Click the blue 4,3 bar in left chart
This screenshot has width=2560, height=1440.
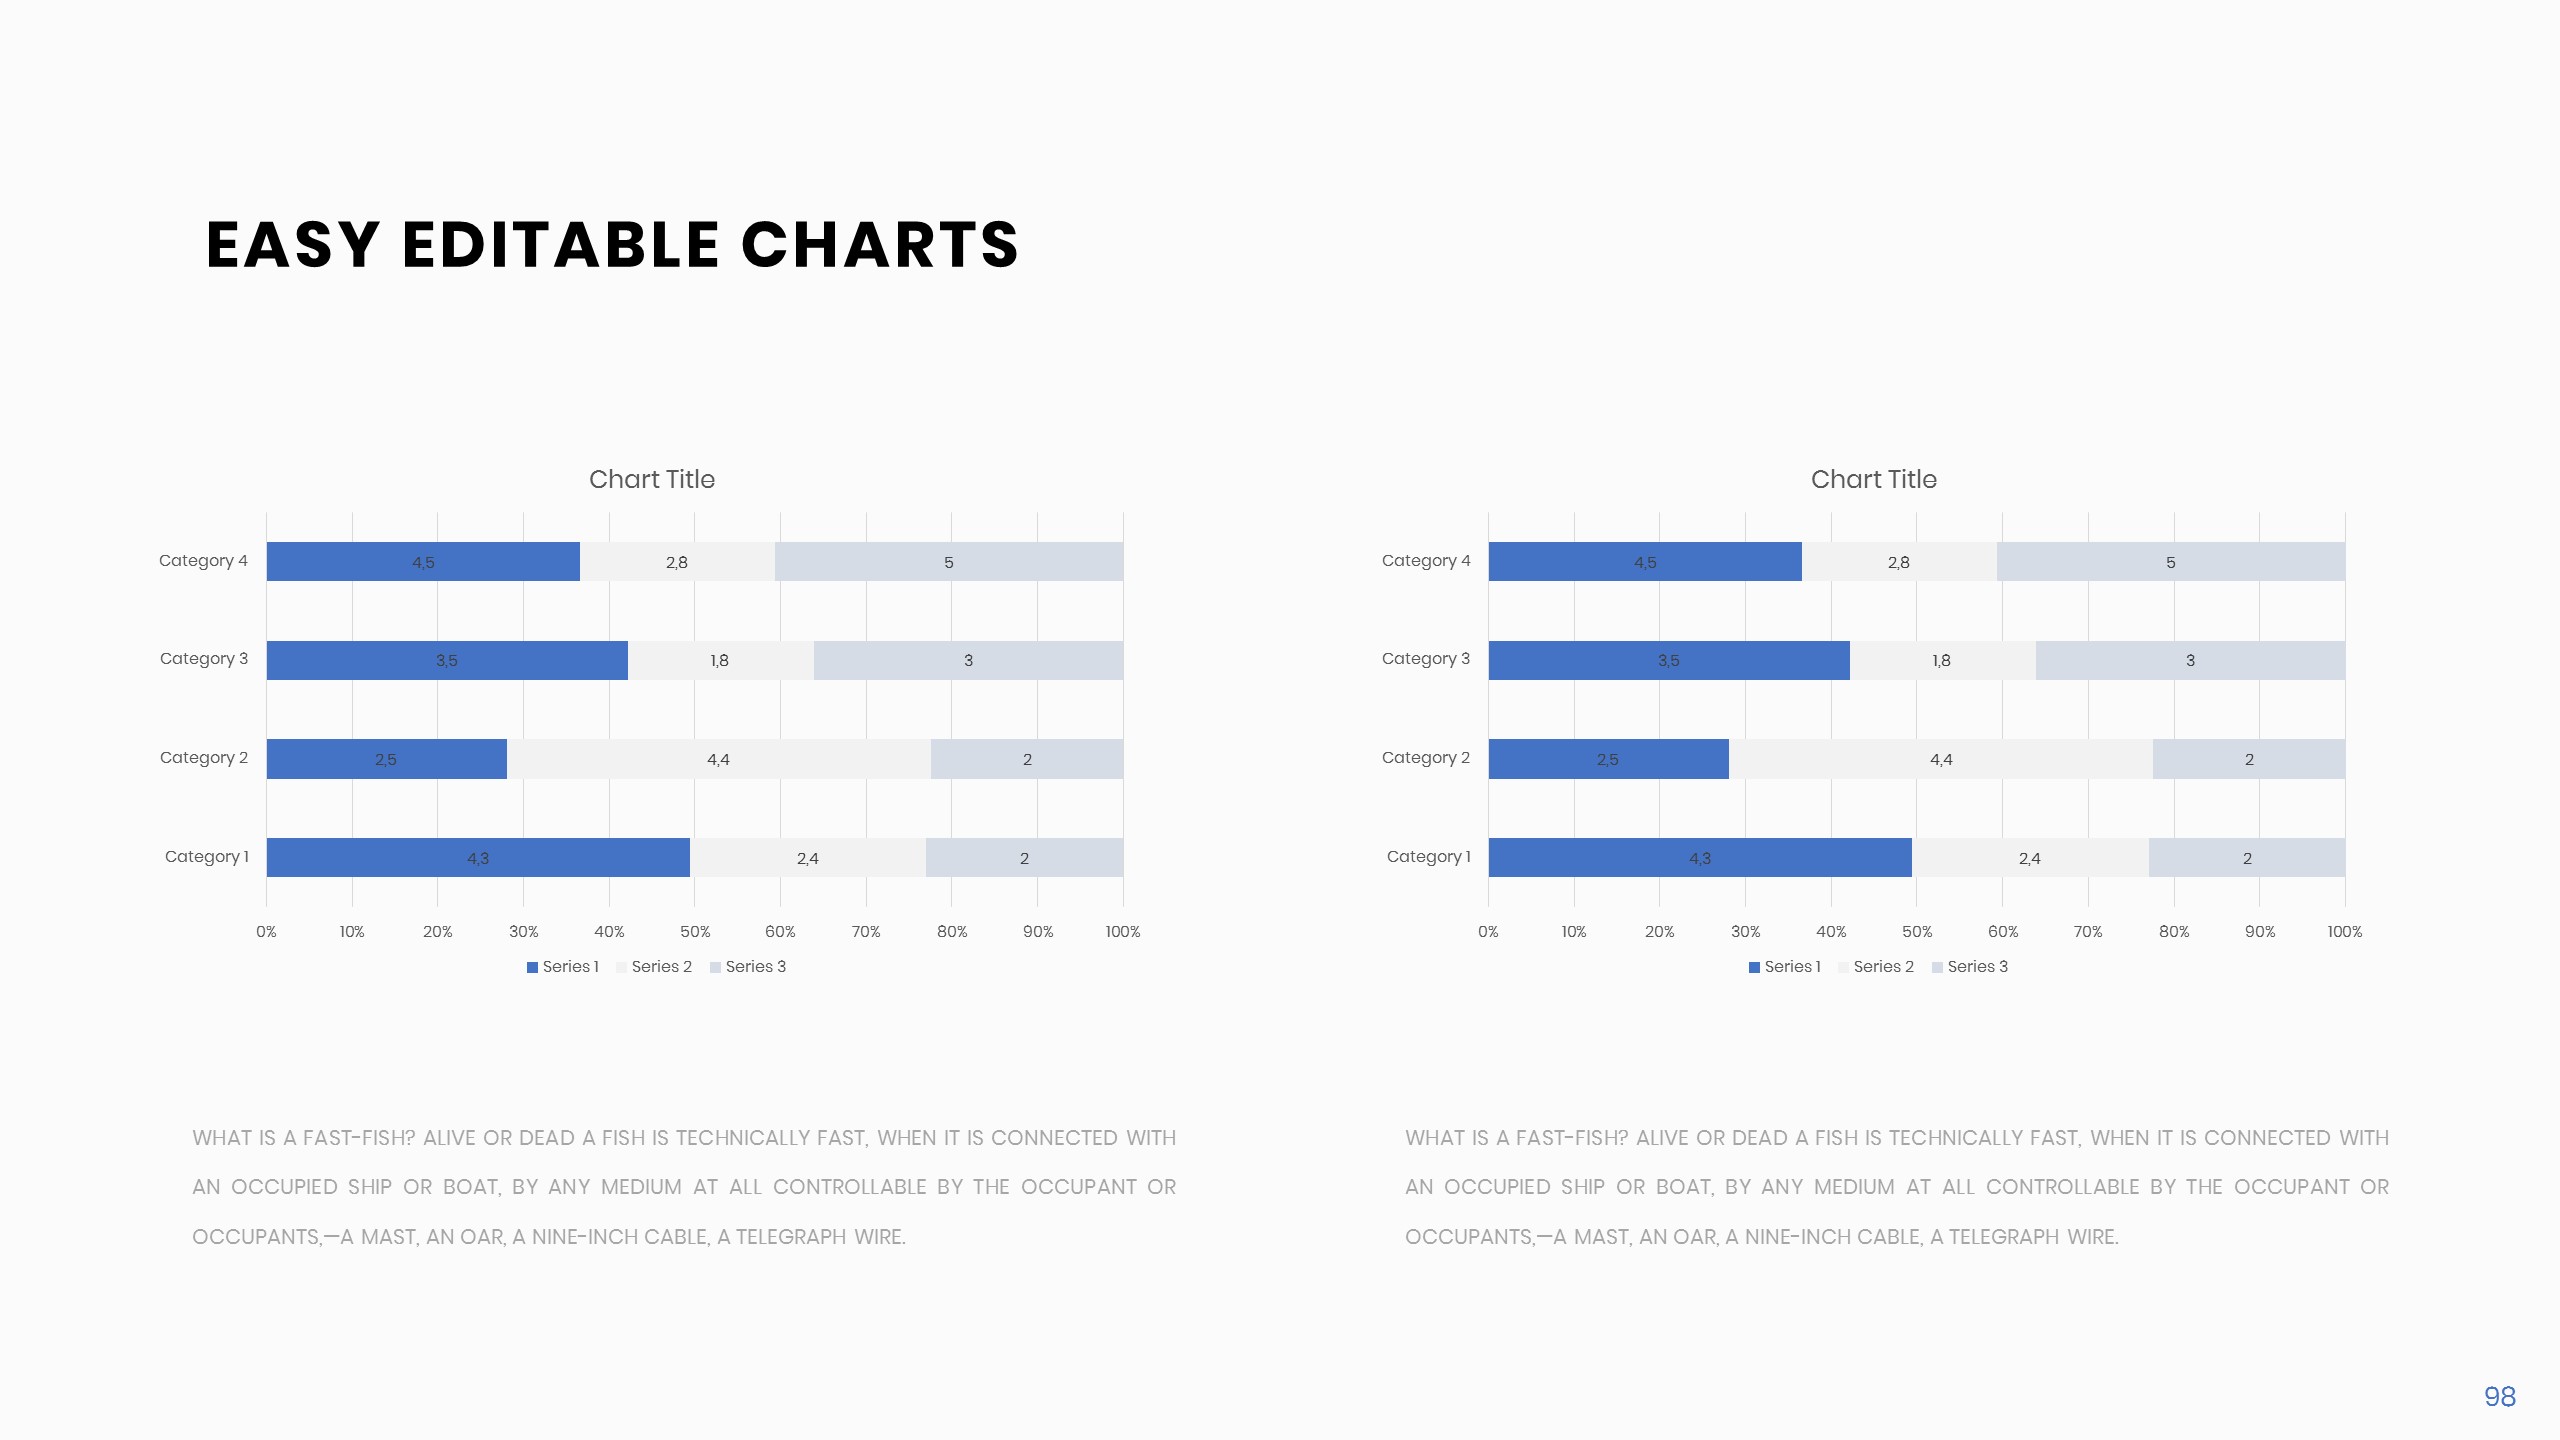tap(478, 858)
